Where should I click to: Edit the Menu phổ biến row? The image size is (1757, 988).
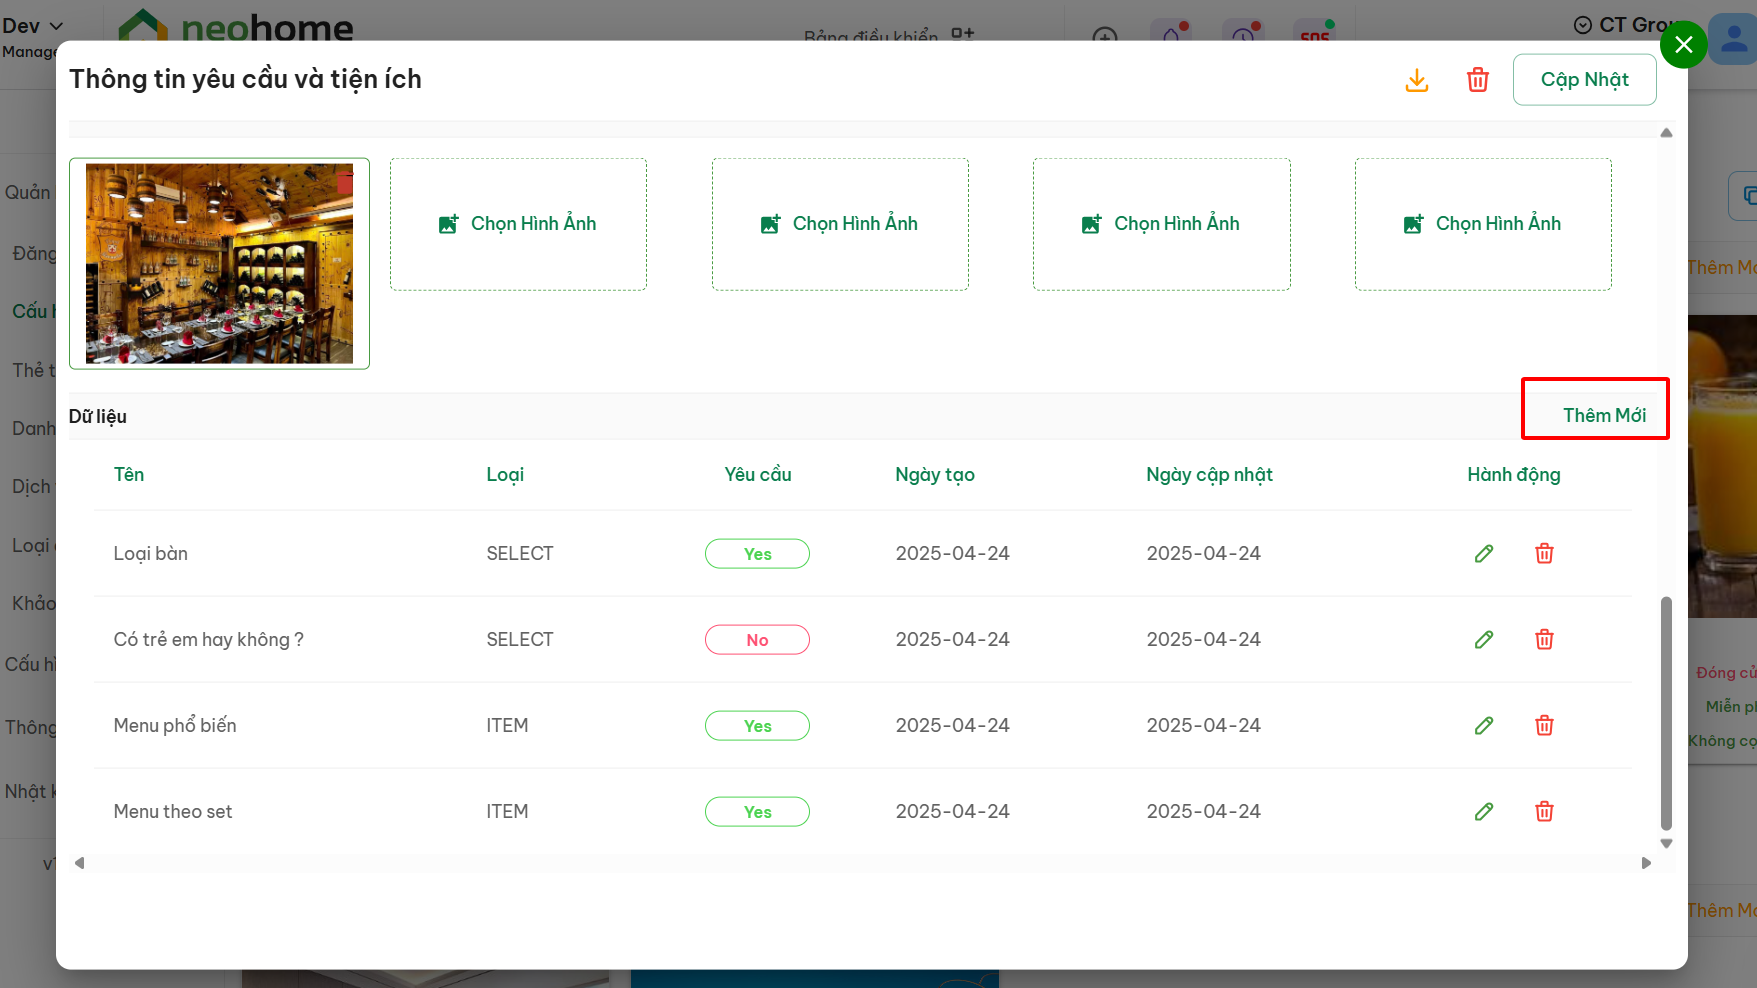(1484, 725)
